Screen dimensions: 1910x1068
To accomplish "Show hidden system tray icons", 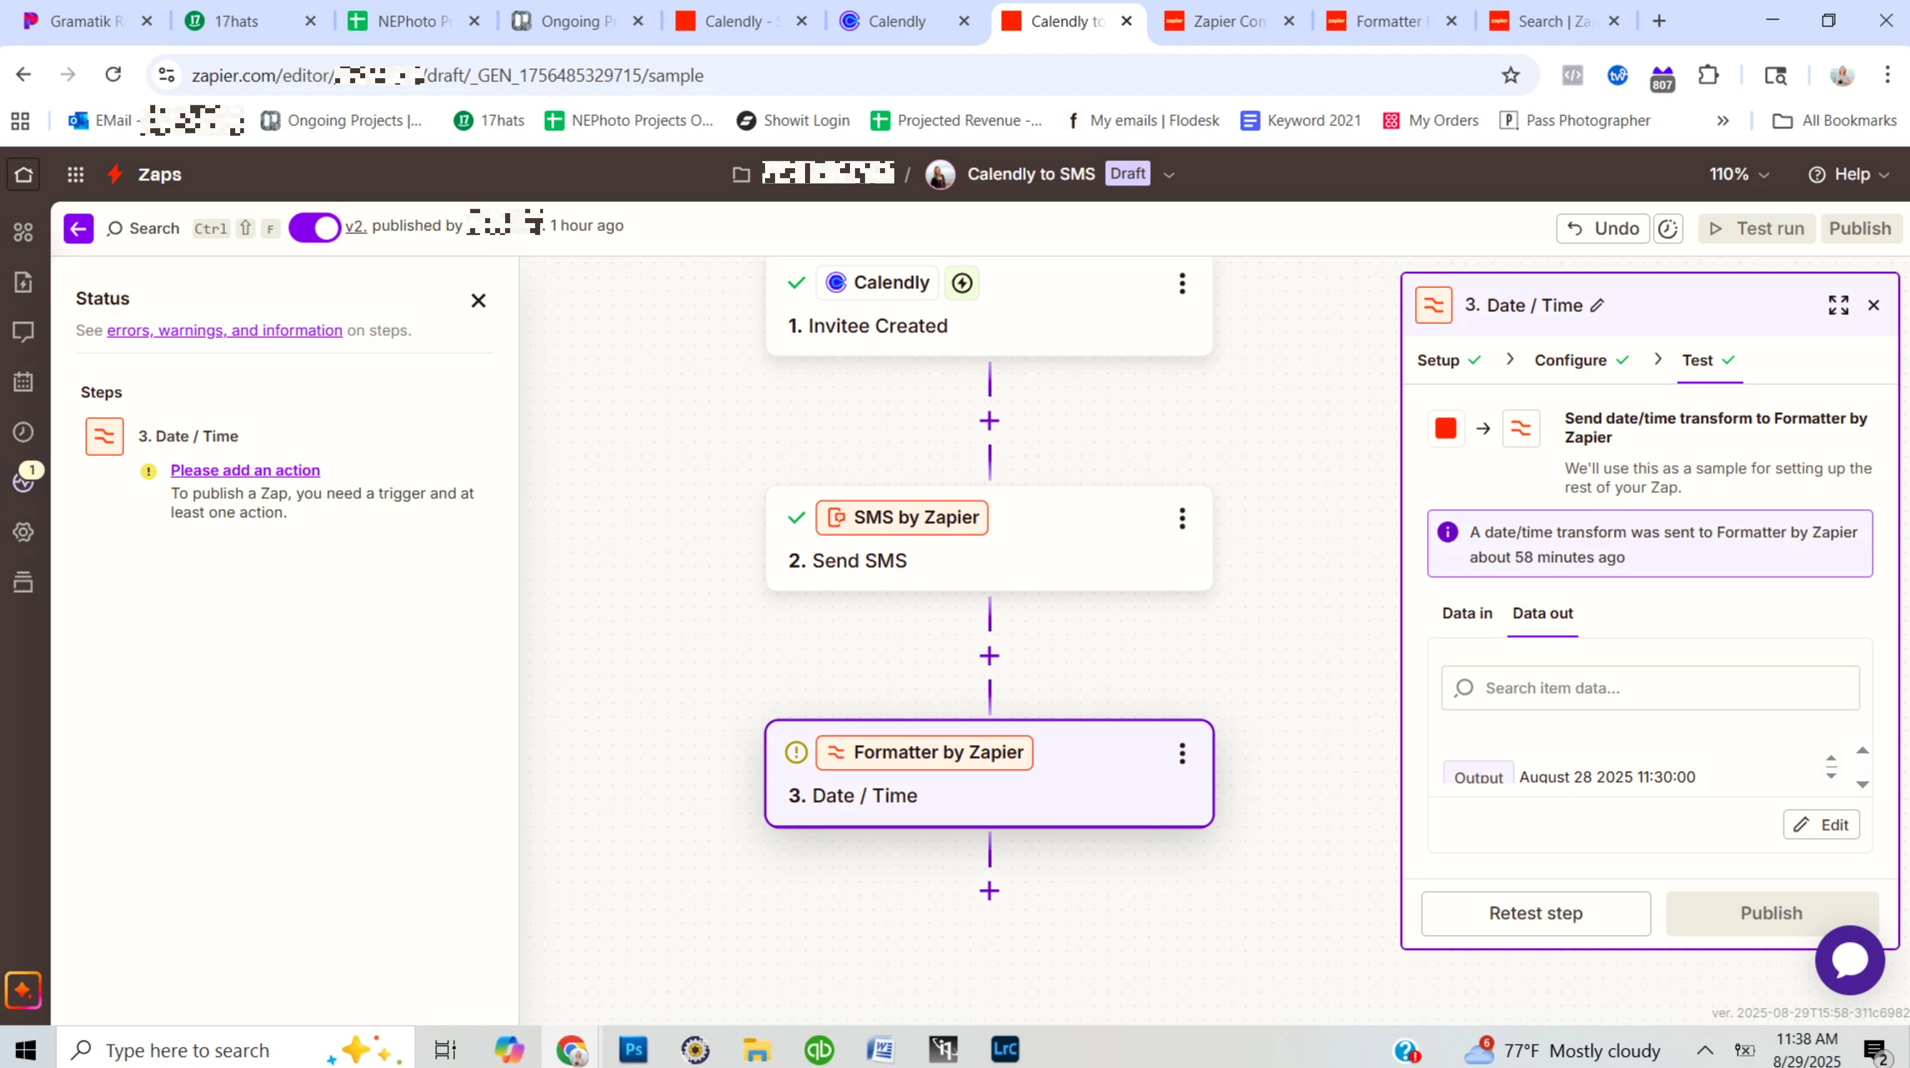I will (x=1705, y=1050).
